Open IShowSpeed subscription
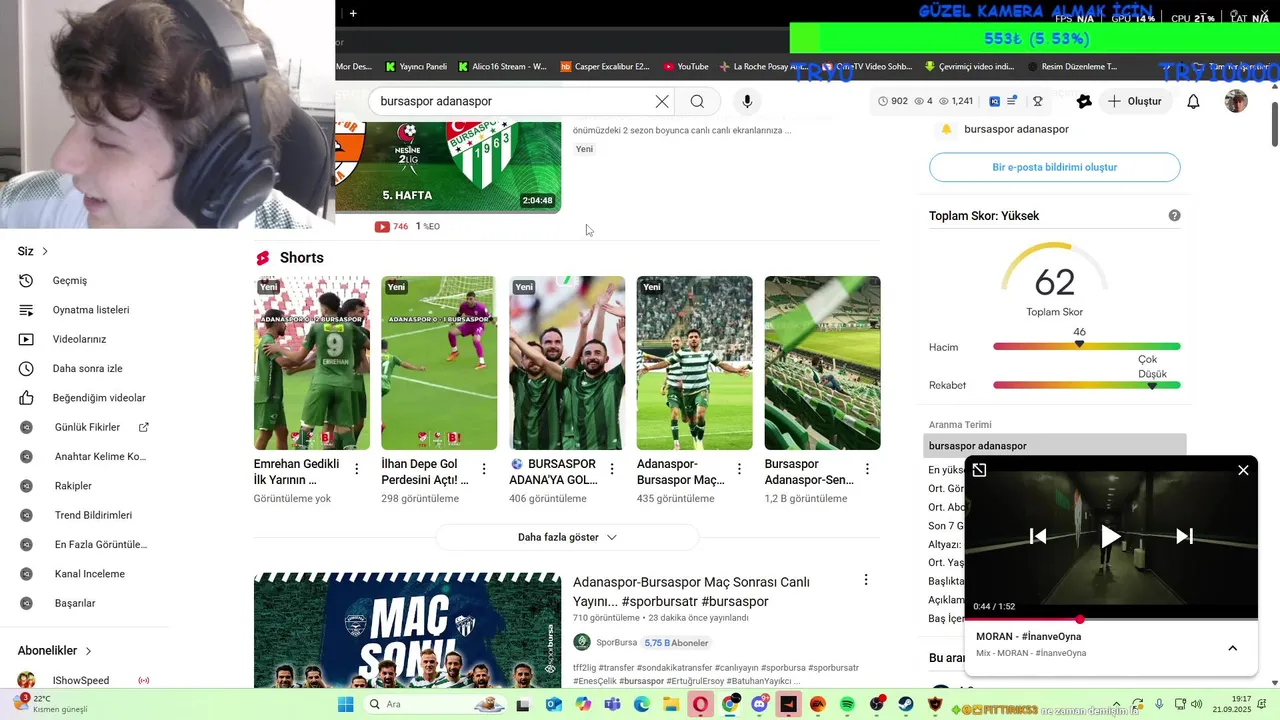Screen dimensions: 1280x720 click(81, 681)
